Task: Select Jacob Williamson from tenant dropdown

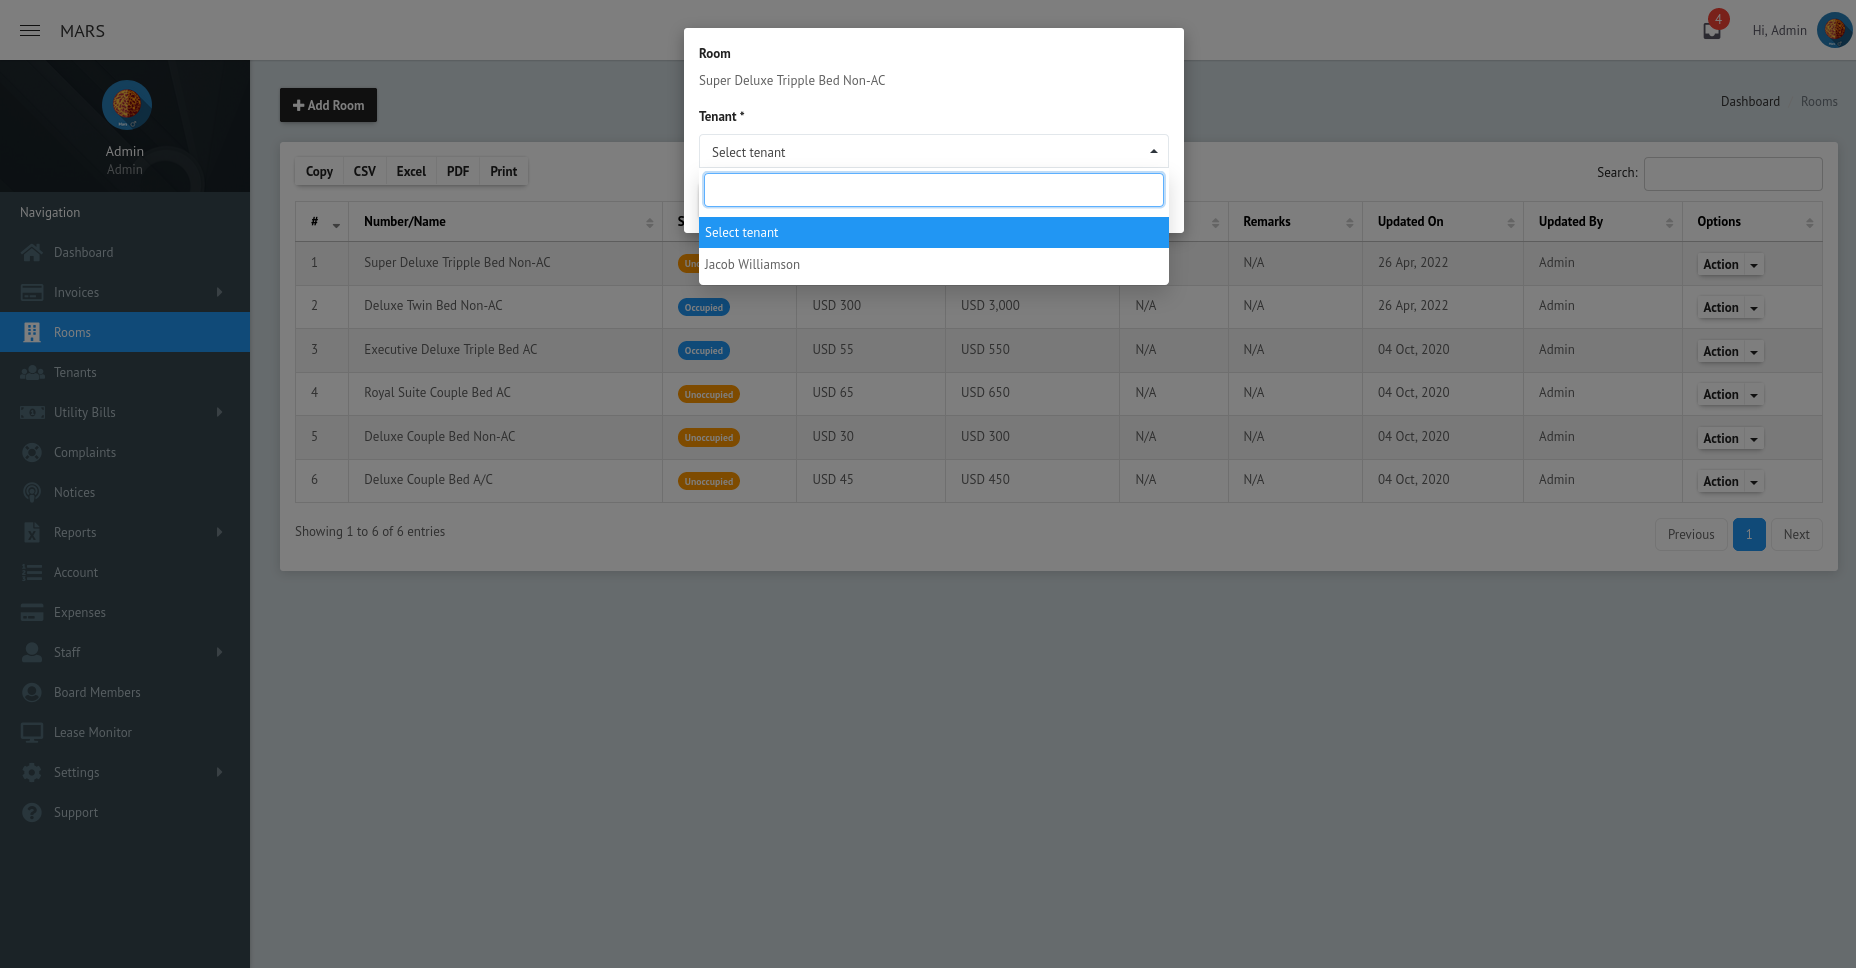Action: tap(752, 264)
